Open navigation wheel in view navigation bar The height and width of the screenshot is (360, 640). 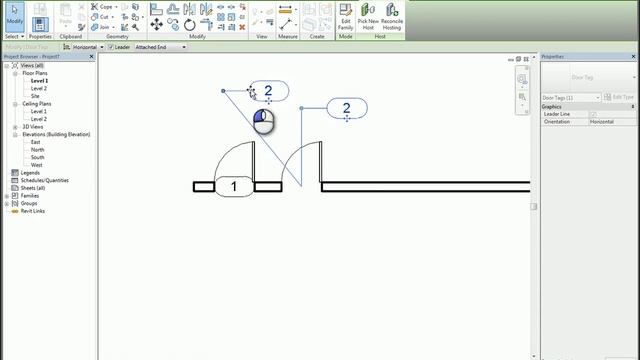pos(522,79)
